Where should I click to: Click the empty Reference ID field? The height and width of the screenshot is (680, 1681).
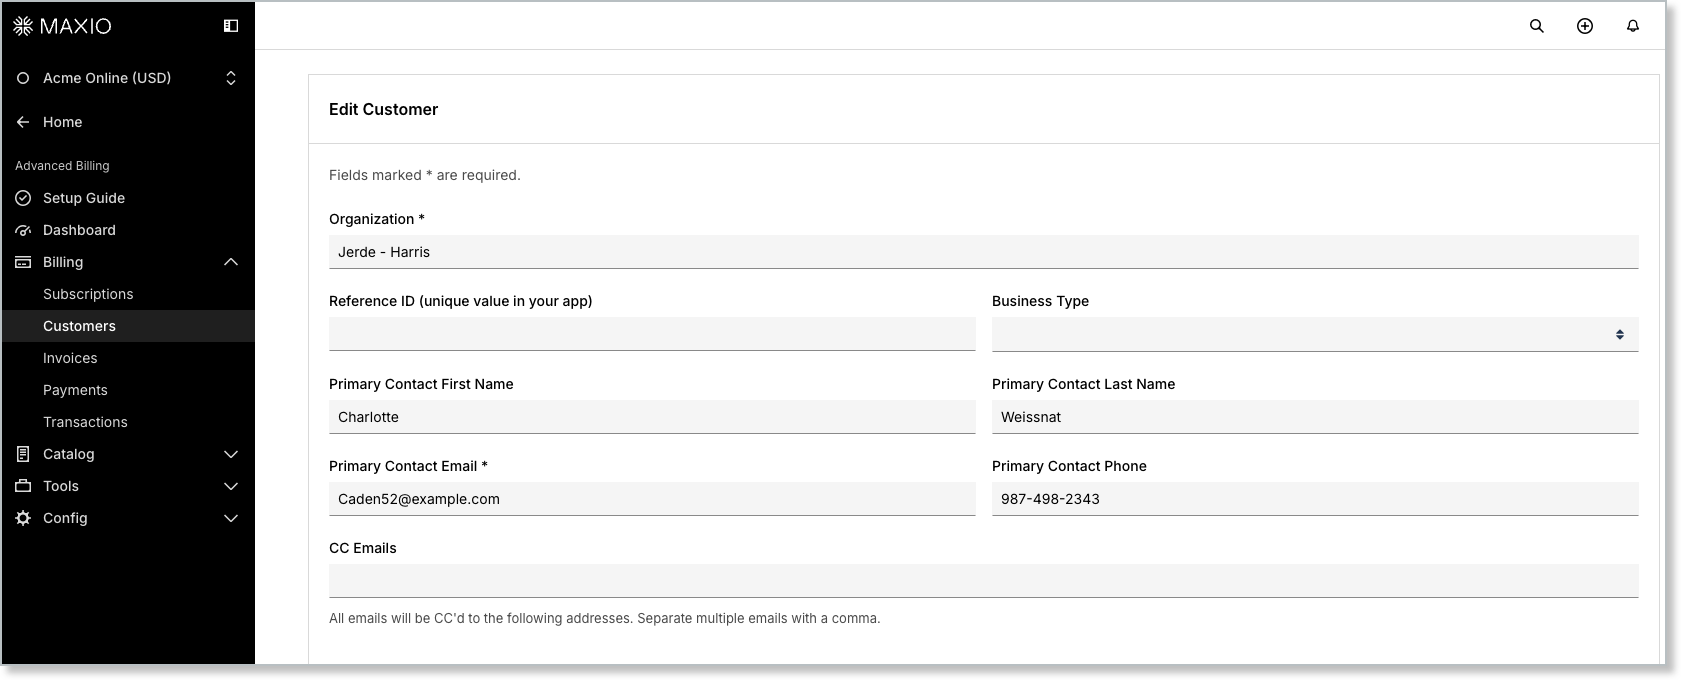point(652,334)
